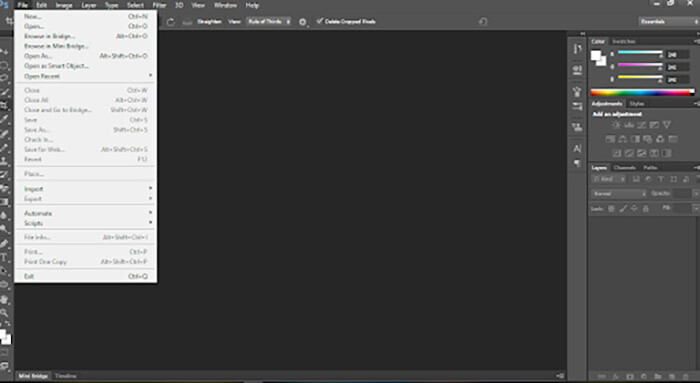The image size is (700, 383).
Task: Add a Hue/Saturation adjustment
Action: coord(610,139)
